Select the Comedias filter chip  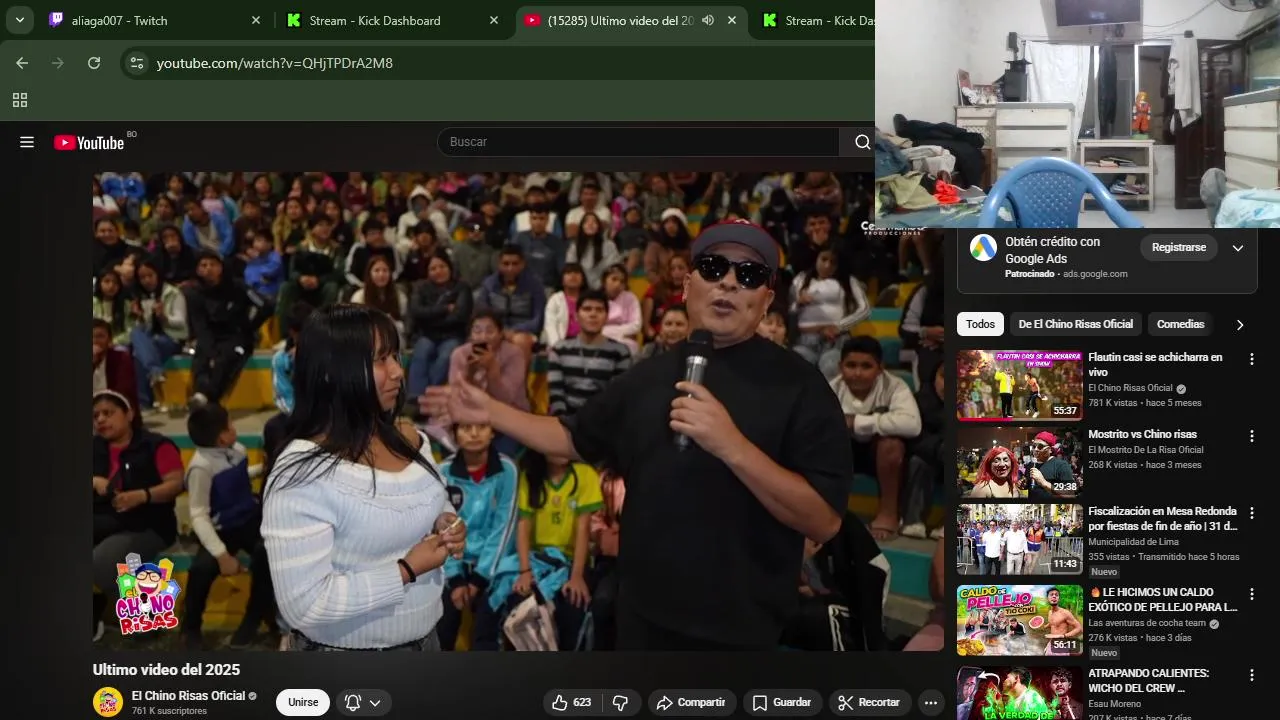coord(1181,324)
